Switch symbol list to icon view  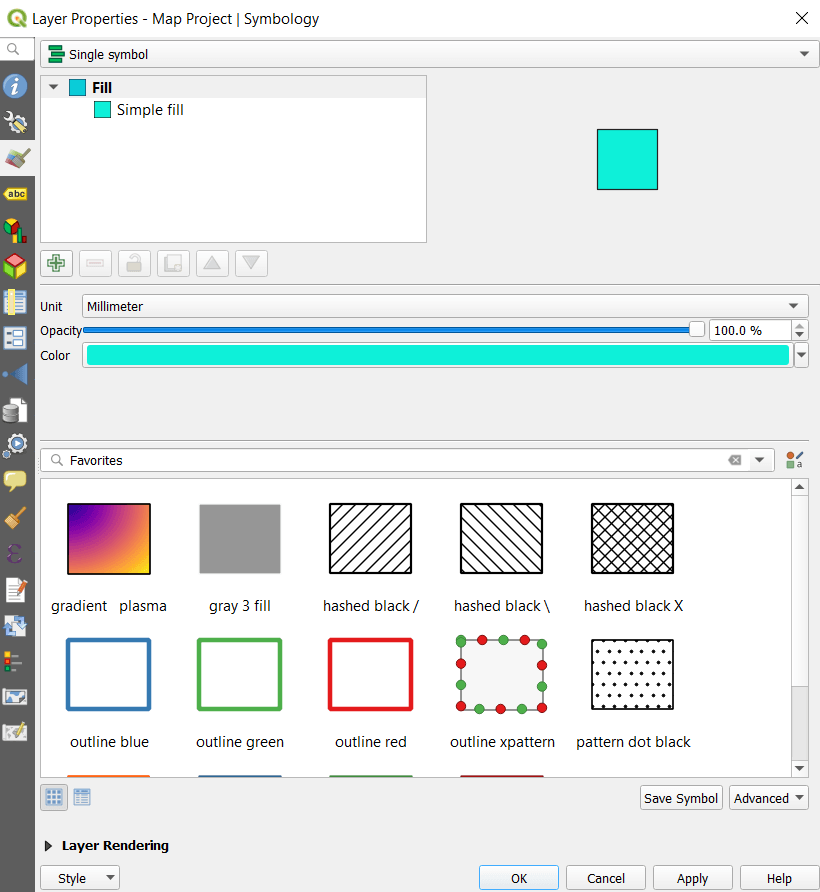click(54, 797)
